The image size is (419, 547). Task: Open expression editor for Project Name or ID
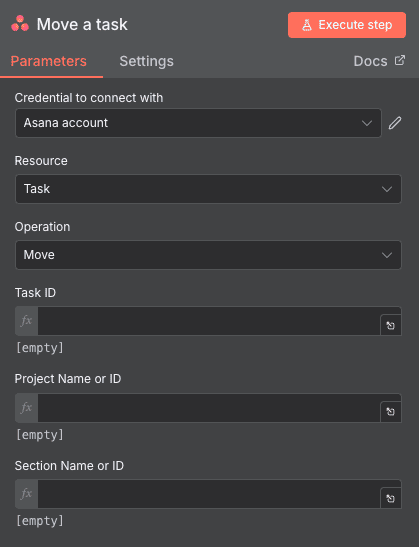pyautogui.click(x=391, y=412)
